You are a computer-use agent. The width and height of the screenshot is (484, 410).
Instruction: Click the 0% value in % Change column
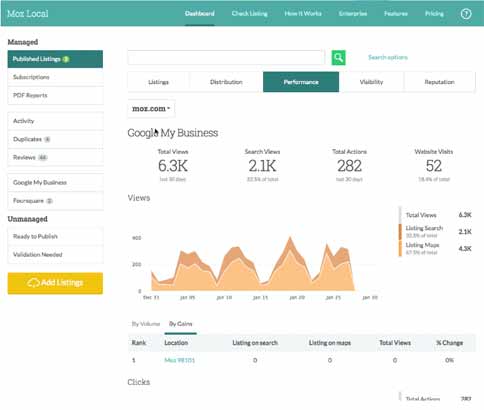coord(449,360)
